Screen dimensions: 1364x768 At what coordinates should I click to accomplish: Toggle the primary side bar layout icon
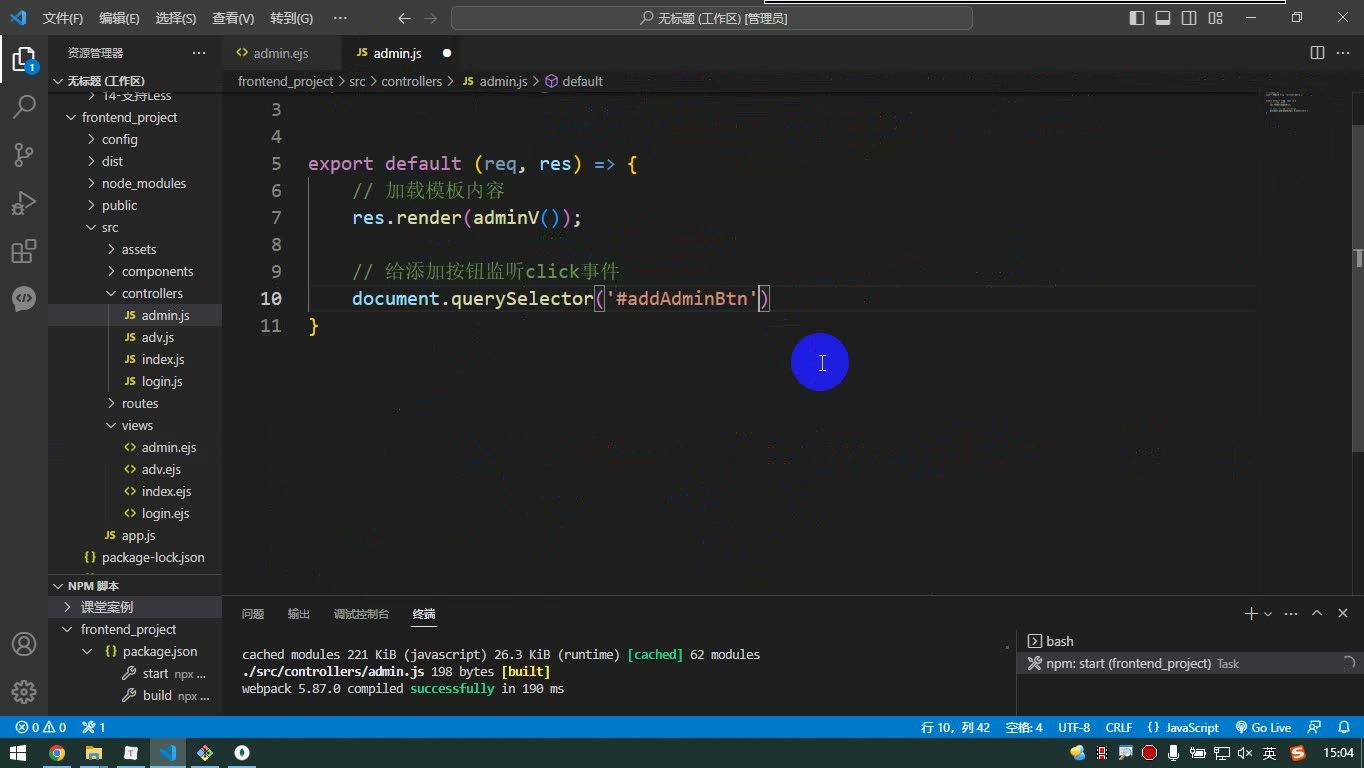pyautogui.click(x=1137, y=18)
